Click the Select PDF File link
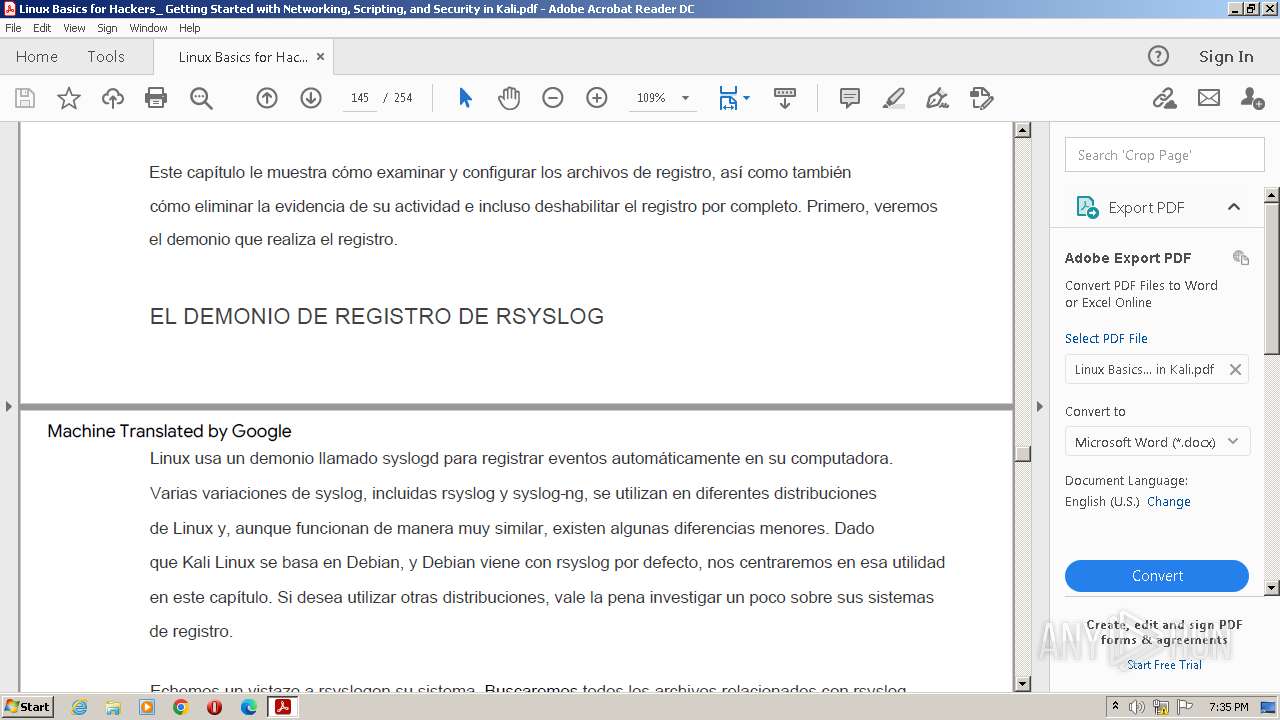The width and height of the screenshot is (1280, 720). (1106, 338)
